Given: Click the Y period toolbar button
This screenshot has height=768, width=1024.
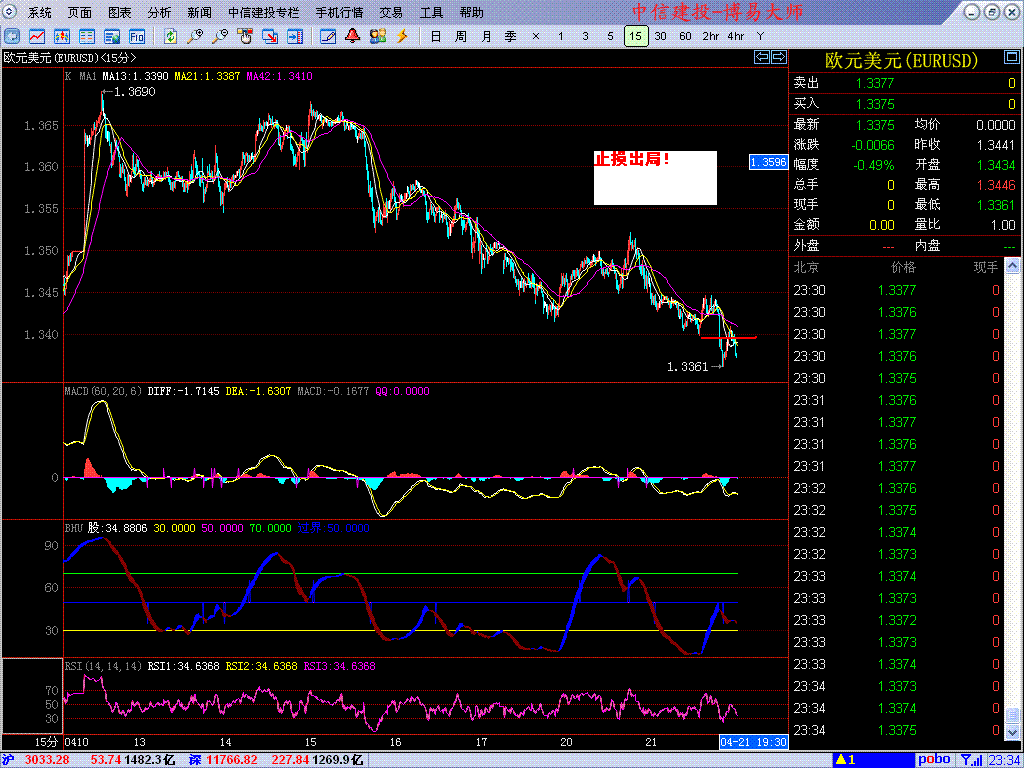Looking at the screenshot, I should coord(760,36).
